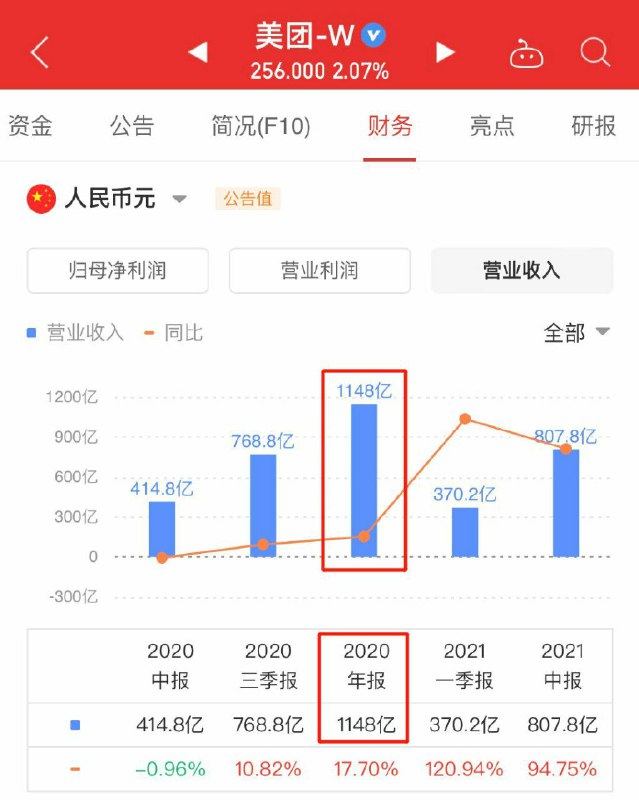Tap table cell 1148亿

click(366, 724)
